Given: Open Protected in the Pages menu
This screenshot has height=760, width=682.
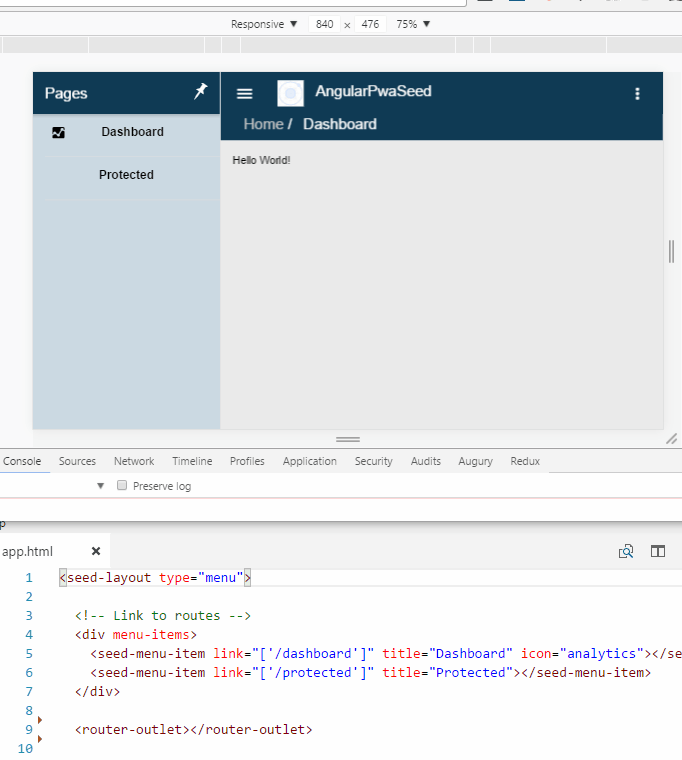Looking at the screenshot, I should pyautogui.click(x=126, y=174).
